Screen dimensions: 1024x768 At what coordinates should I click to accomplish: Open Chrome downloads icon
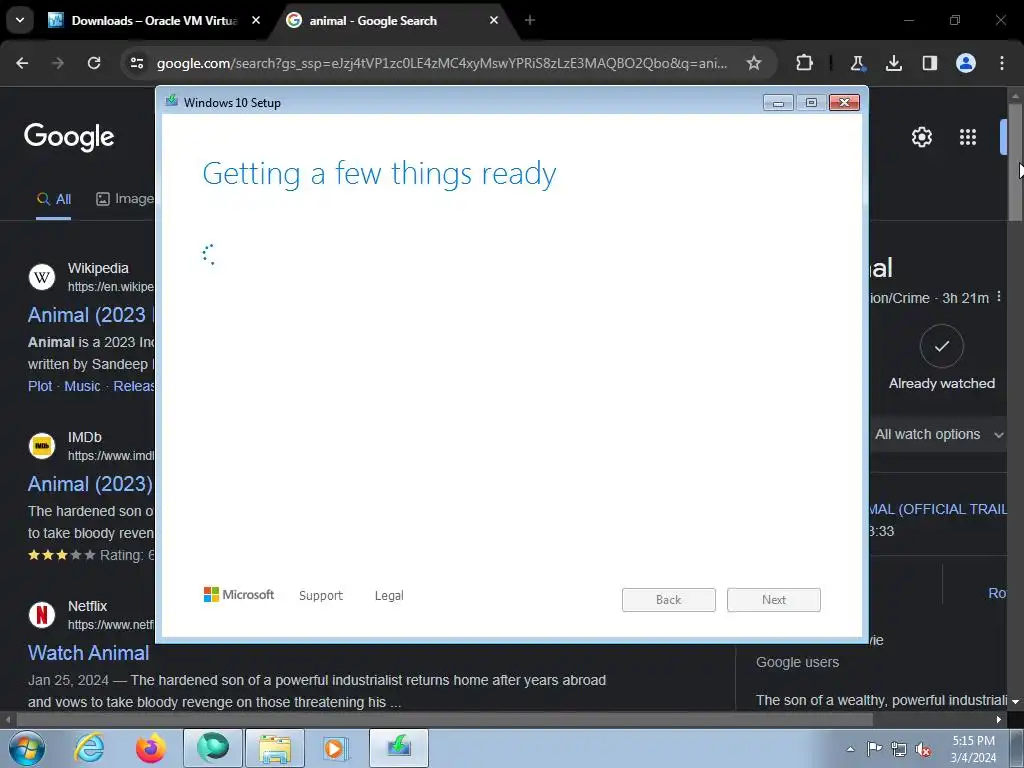[x=893, y=63]
